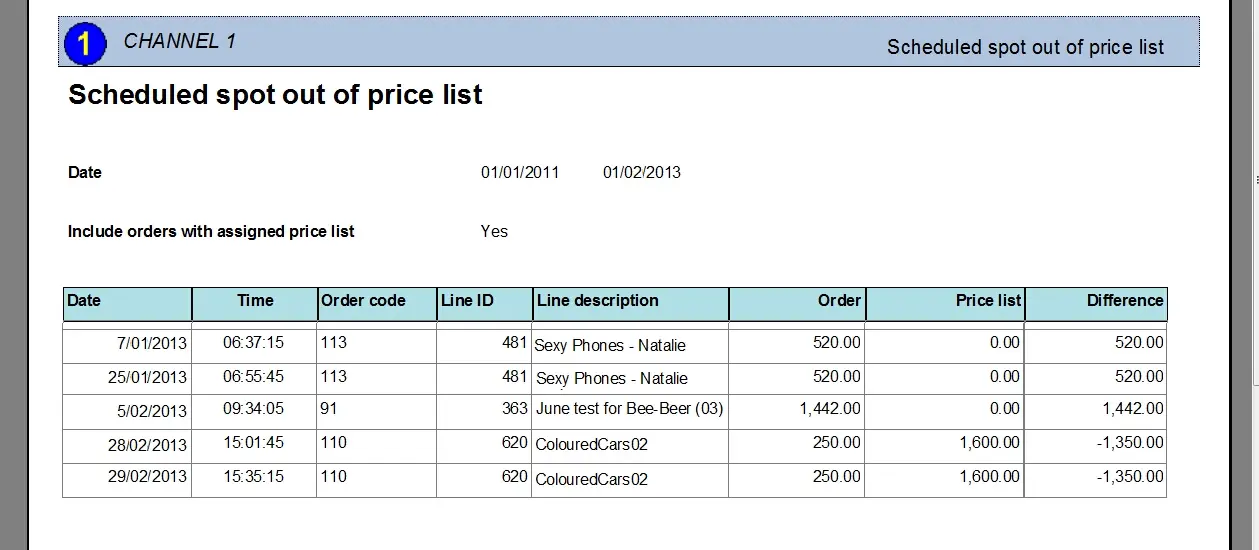Click the blue Channel 1 circle icon
Image resolution: width=1259 pixels, height=550 pixels.
(85, 43)
